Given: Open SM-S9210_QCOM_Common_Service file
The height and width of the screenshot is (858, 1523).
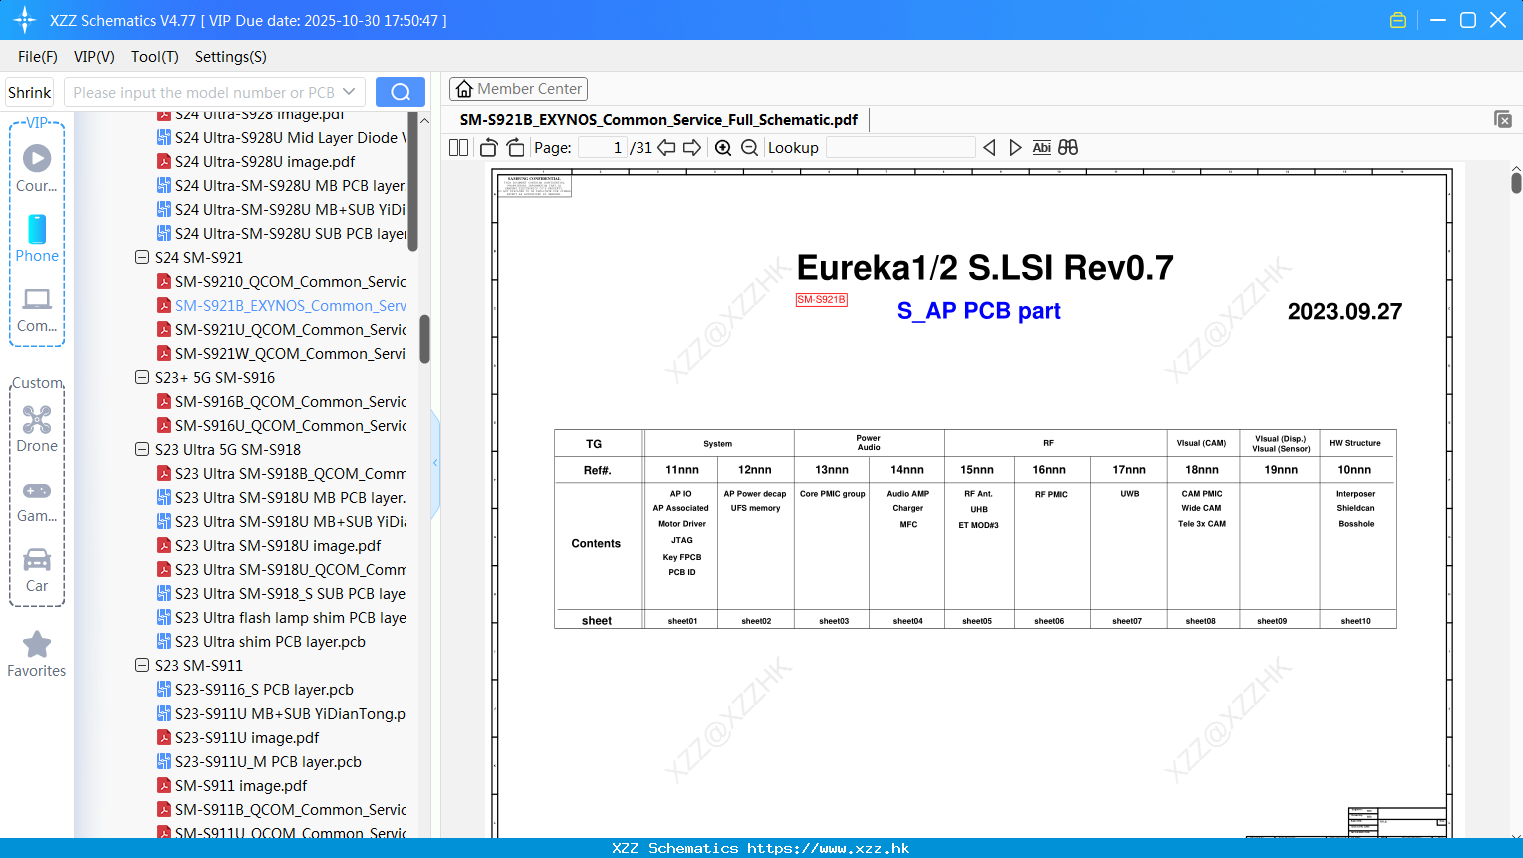Looking at the screenshot, I should (282, 281).
